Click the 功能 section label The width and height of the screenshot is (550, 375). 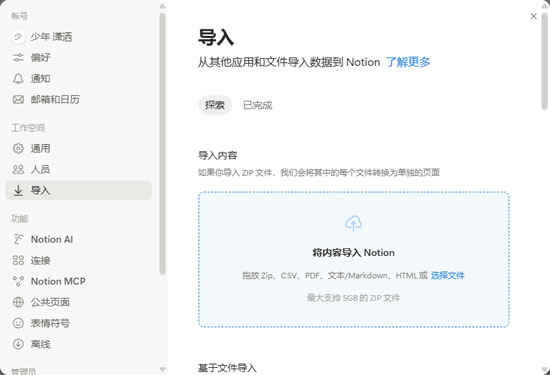pos(20,219)
